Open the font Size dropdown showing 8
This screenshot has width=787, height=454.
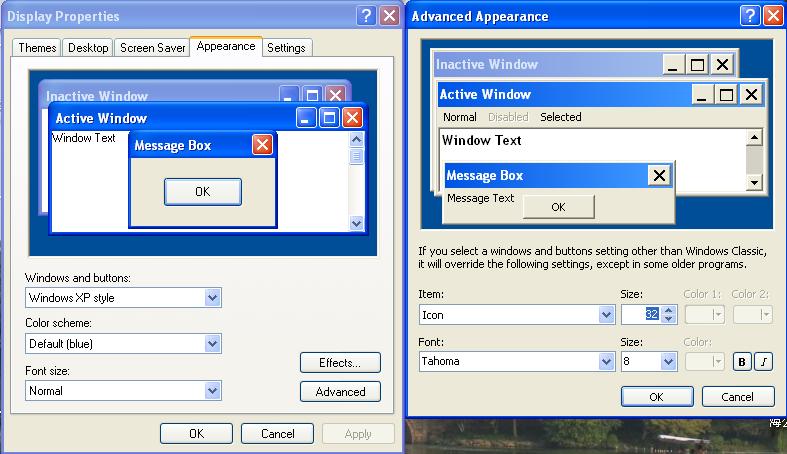click(x=668, y=361)
